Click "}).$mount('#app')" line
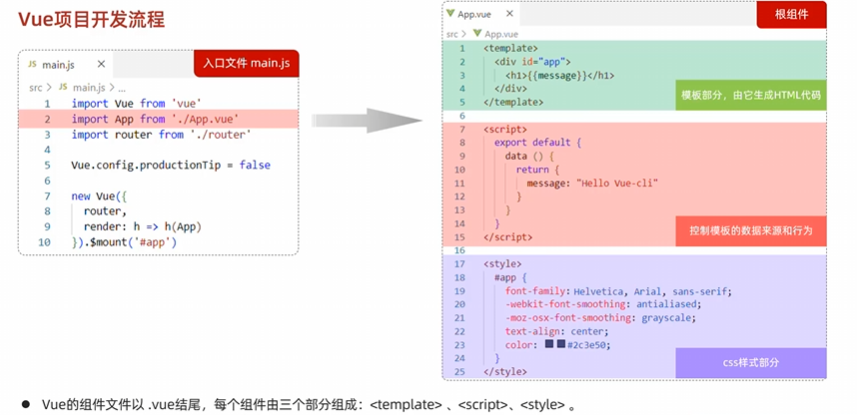The height and width of the screenshot is (415, 857). (x=124, y=242)
